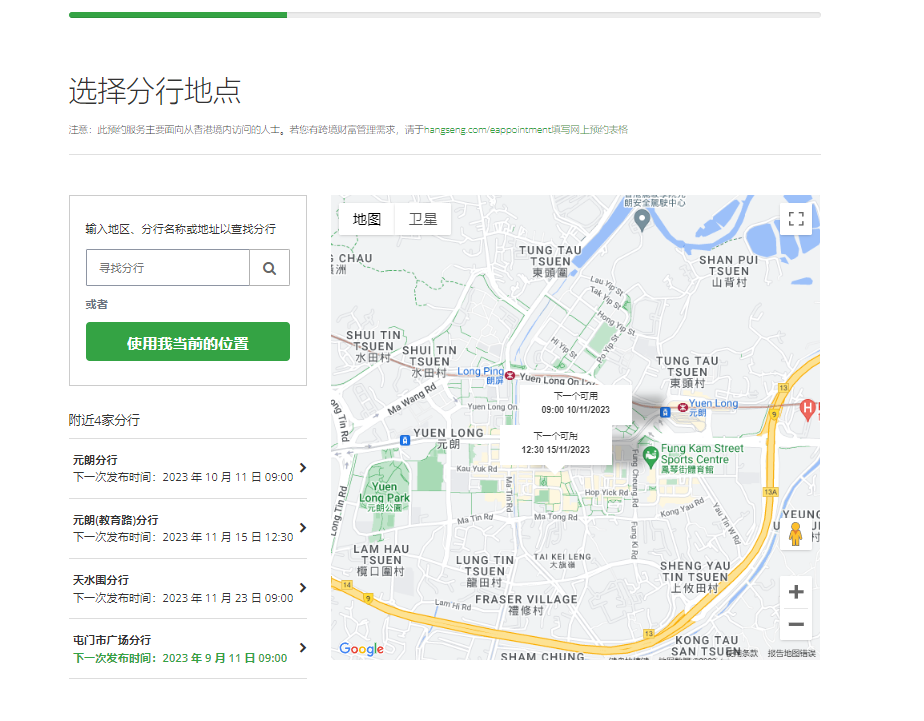Select the red pin near Long Ping station
924x721 pixels.
[508, 377]
